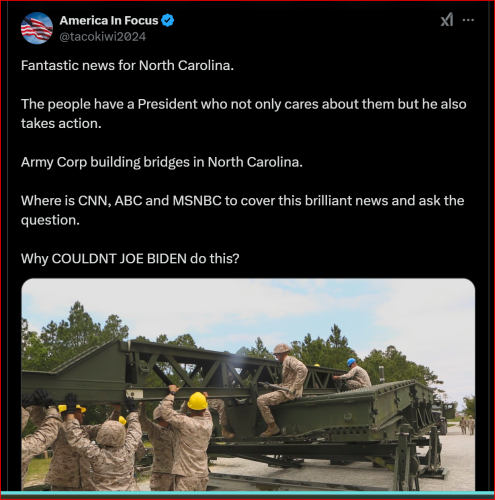495x500 pixels.
Task: Open the attached bridge-building photo
Action: pos(248,384)
